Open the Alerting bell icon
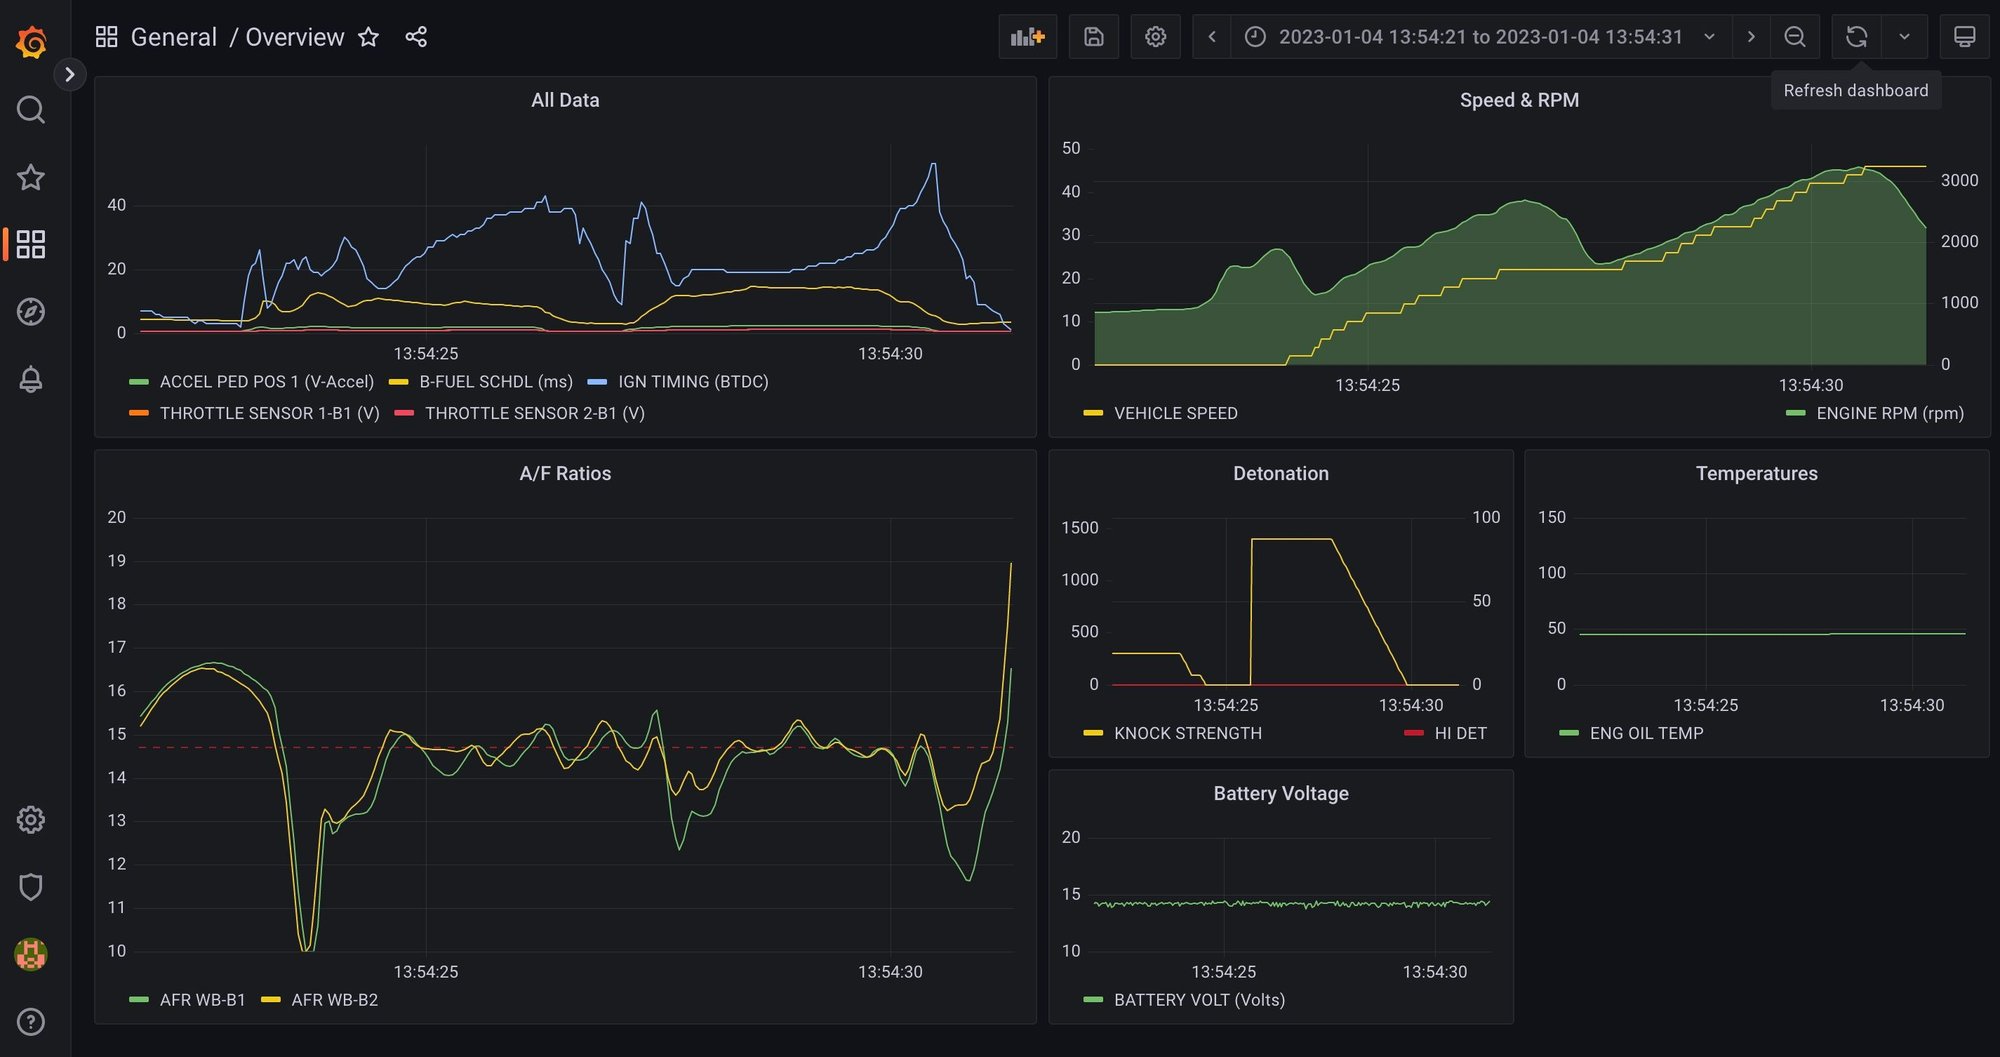2000x1057 pixels. click(x=31, y=380)
